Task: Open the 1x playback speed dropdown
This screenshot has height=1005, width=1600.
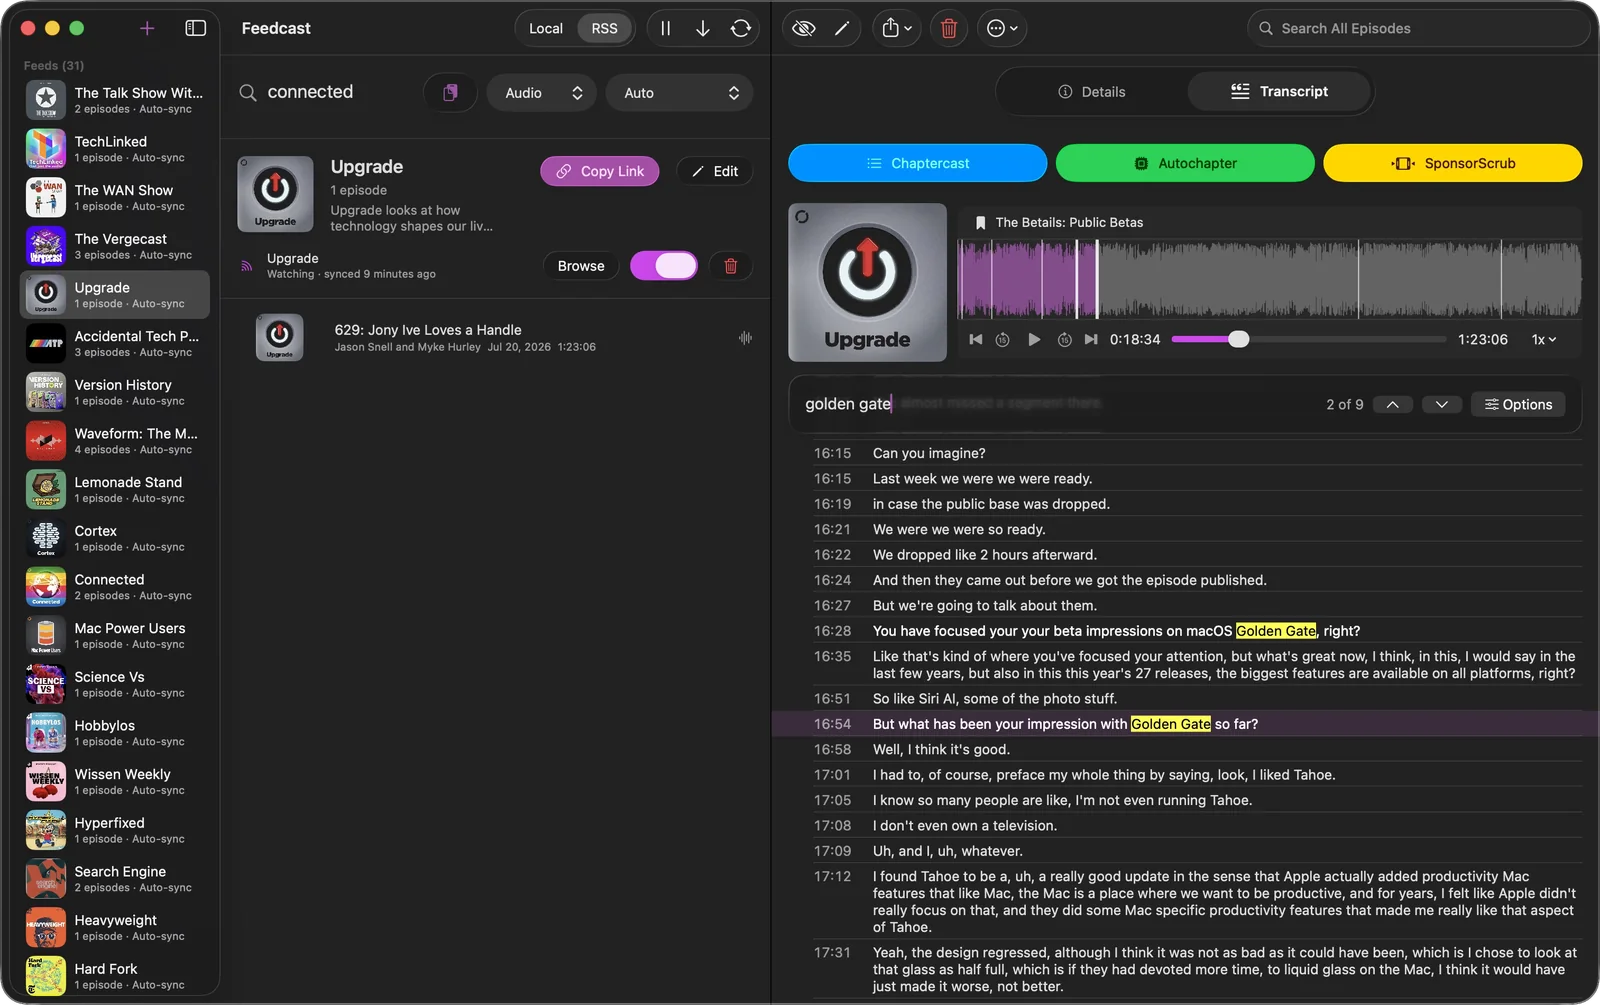Action: tap(1544, 340)
